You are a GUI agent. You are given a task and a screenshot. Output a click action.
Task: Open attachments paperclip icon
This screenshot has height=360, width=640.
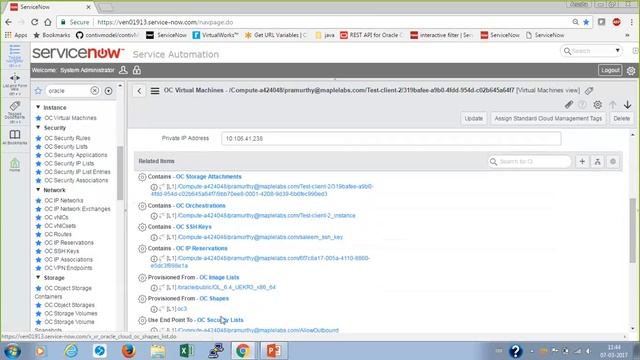[569, 104]
